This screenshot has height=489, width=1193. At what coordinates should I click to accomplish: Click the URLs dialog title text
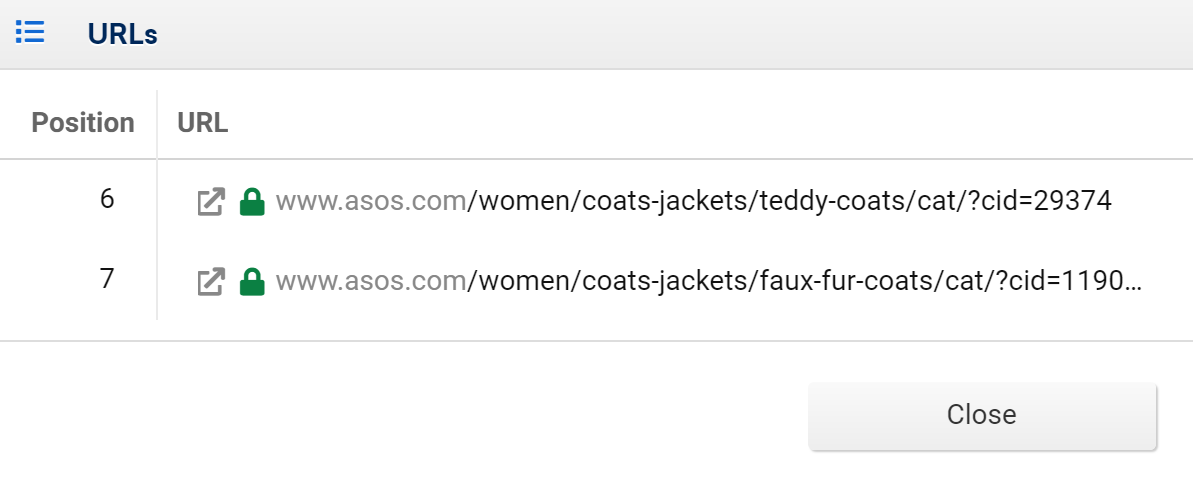pos(122,34)
